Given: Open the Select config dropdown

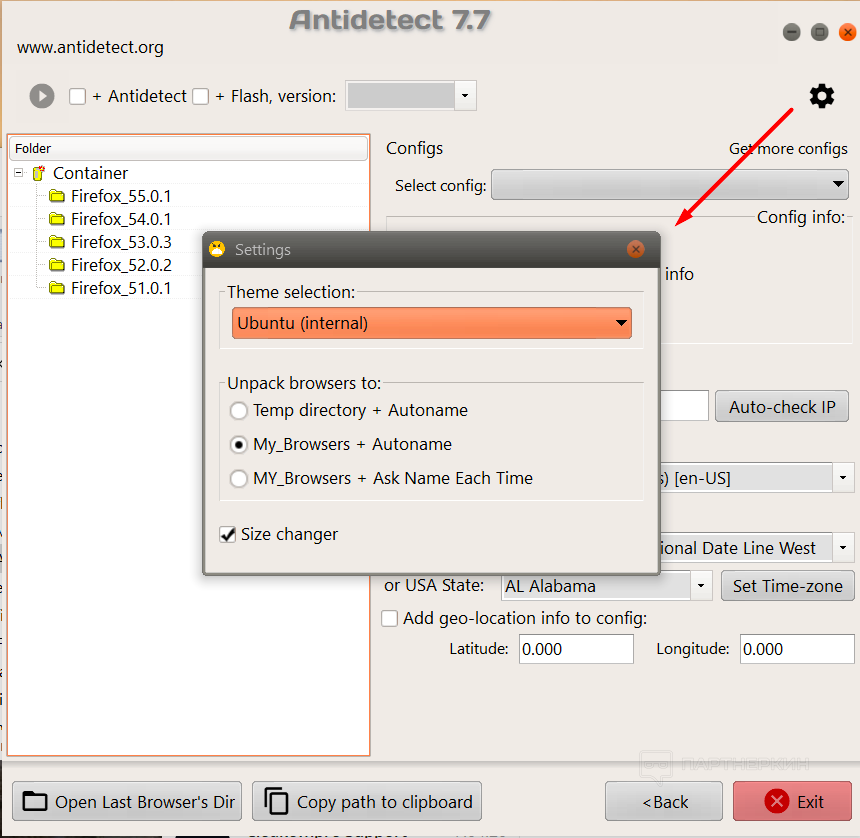Looking at the screenshot, I should coord(669,185).
